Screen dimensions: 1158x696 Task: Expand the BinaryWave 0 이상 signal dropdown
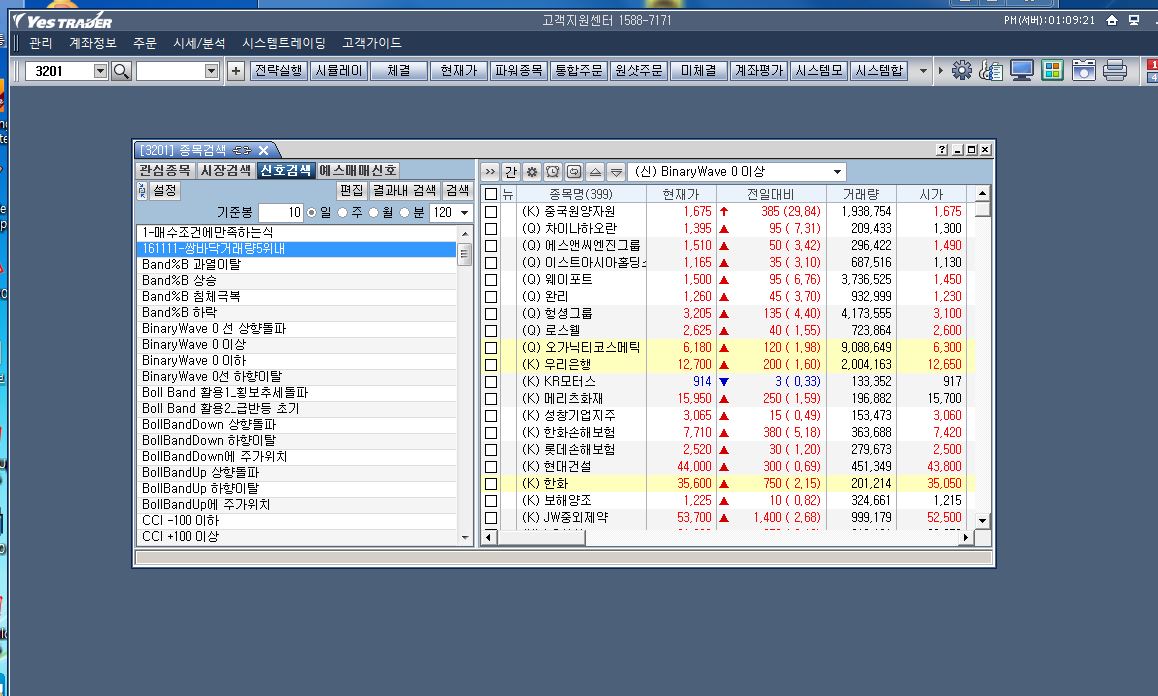point(837,172)
